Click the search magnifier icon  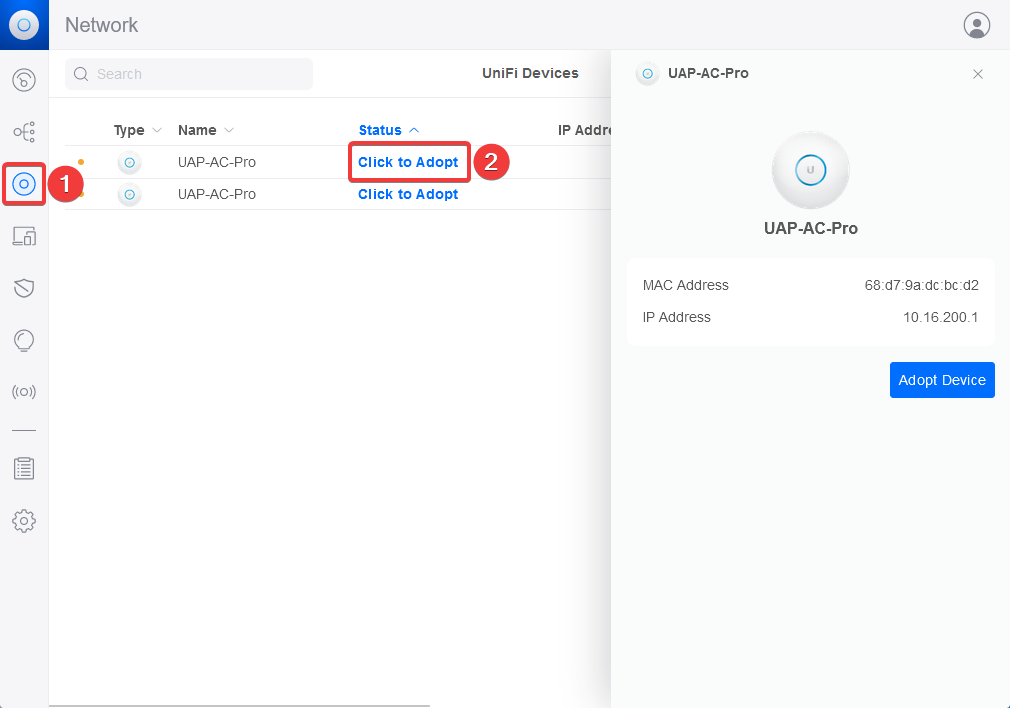pyautogui.click(x=81, y=74)
